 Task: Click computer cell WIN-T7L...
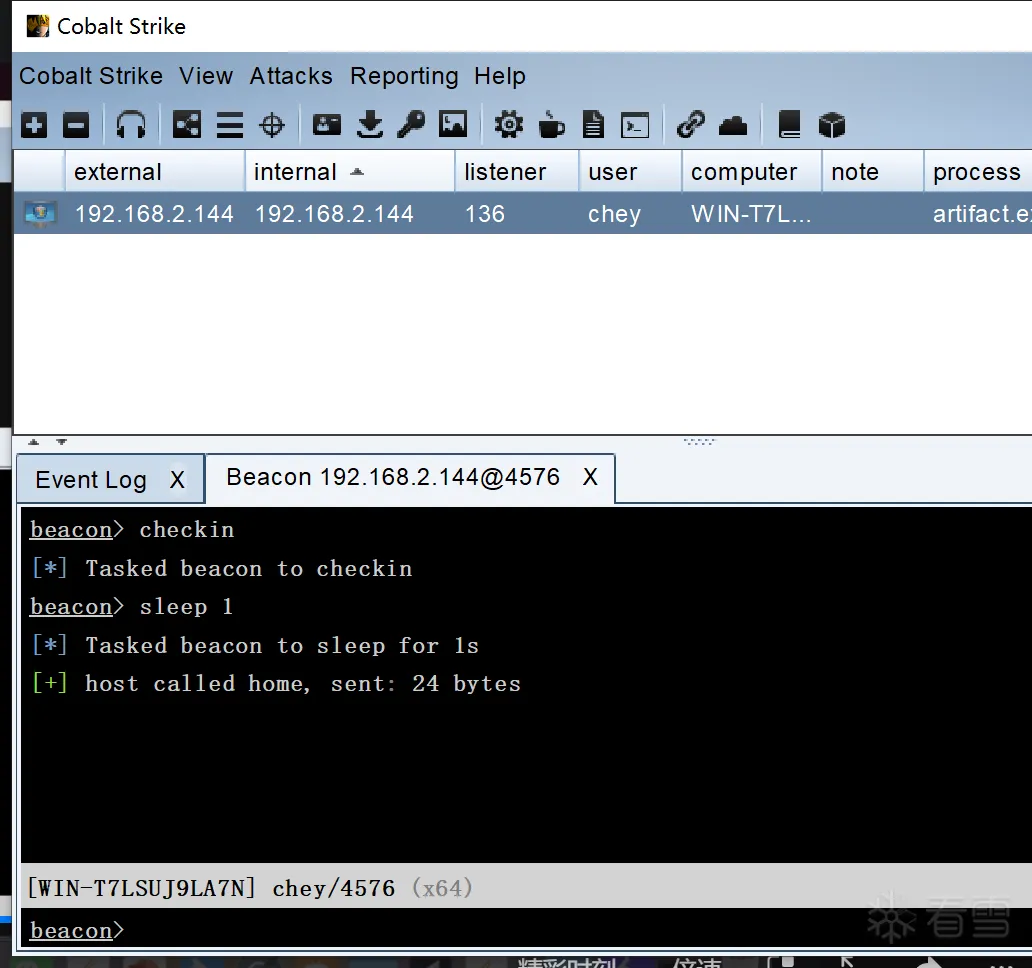(x=751, y=214)
